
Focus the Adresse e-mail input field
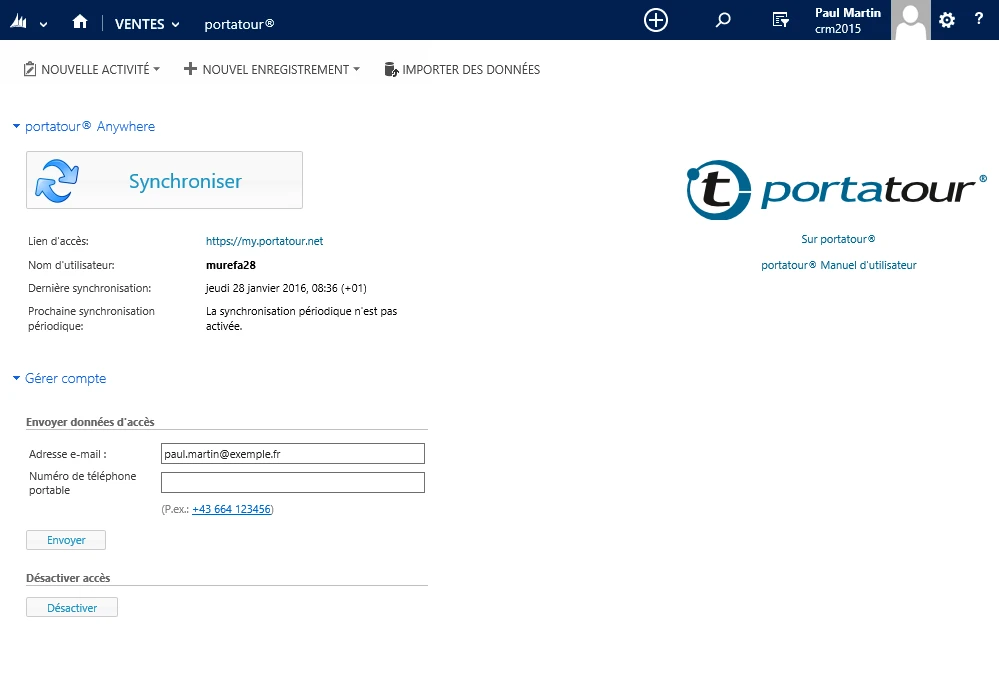tap(292, 454)
